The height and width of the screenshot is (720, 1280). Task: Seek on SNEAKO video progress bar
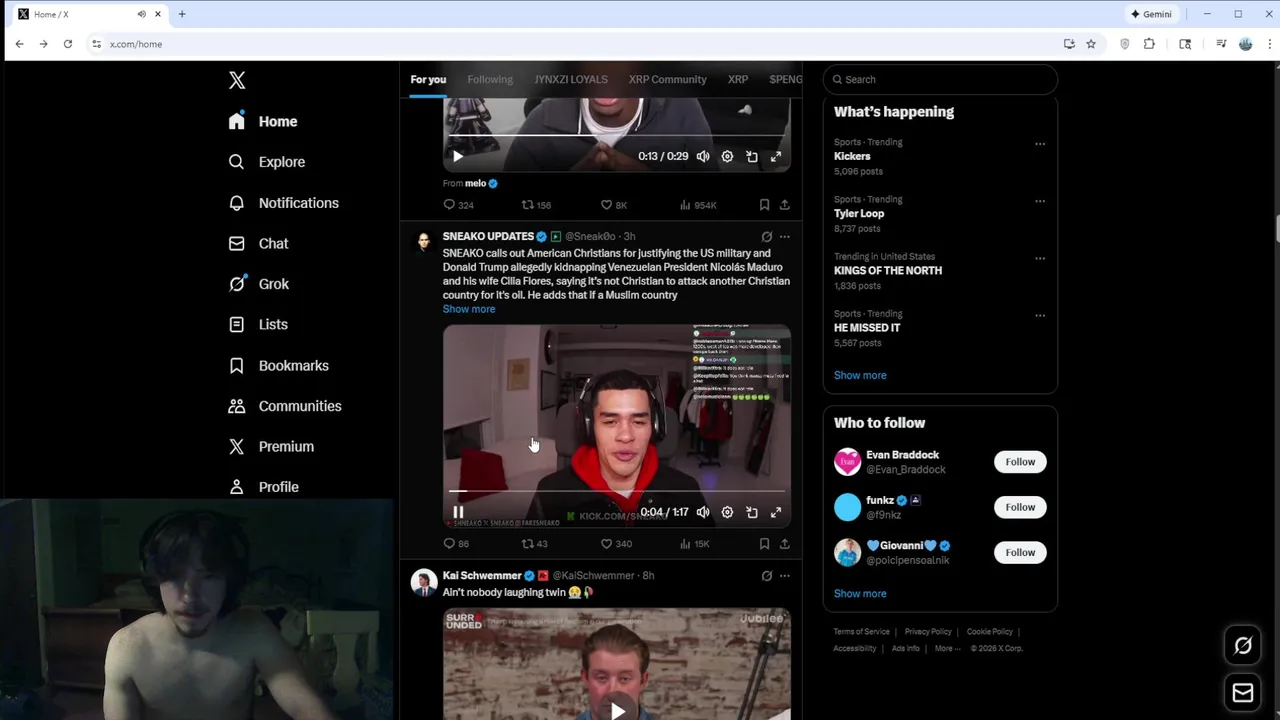617,491
